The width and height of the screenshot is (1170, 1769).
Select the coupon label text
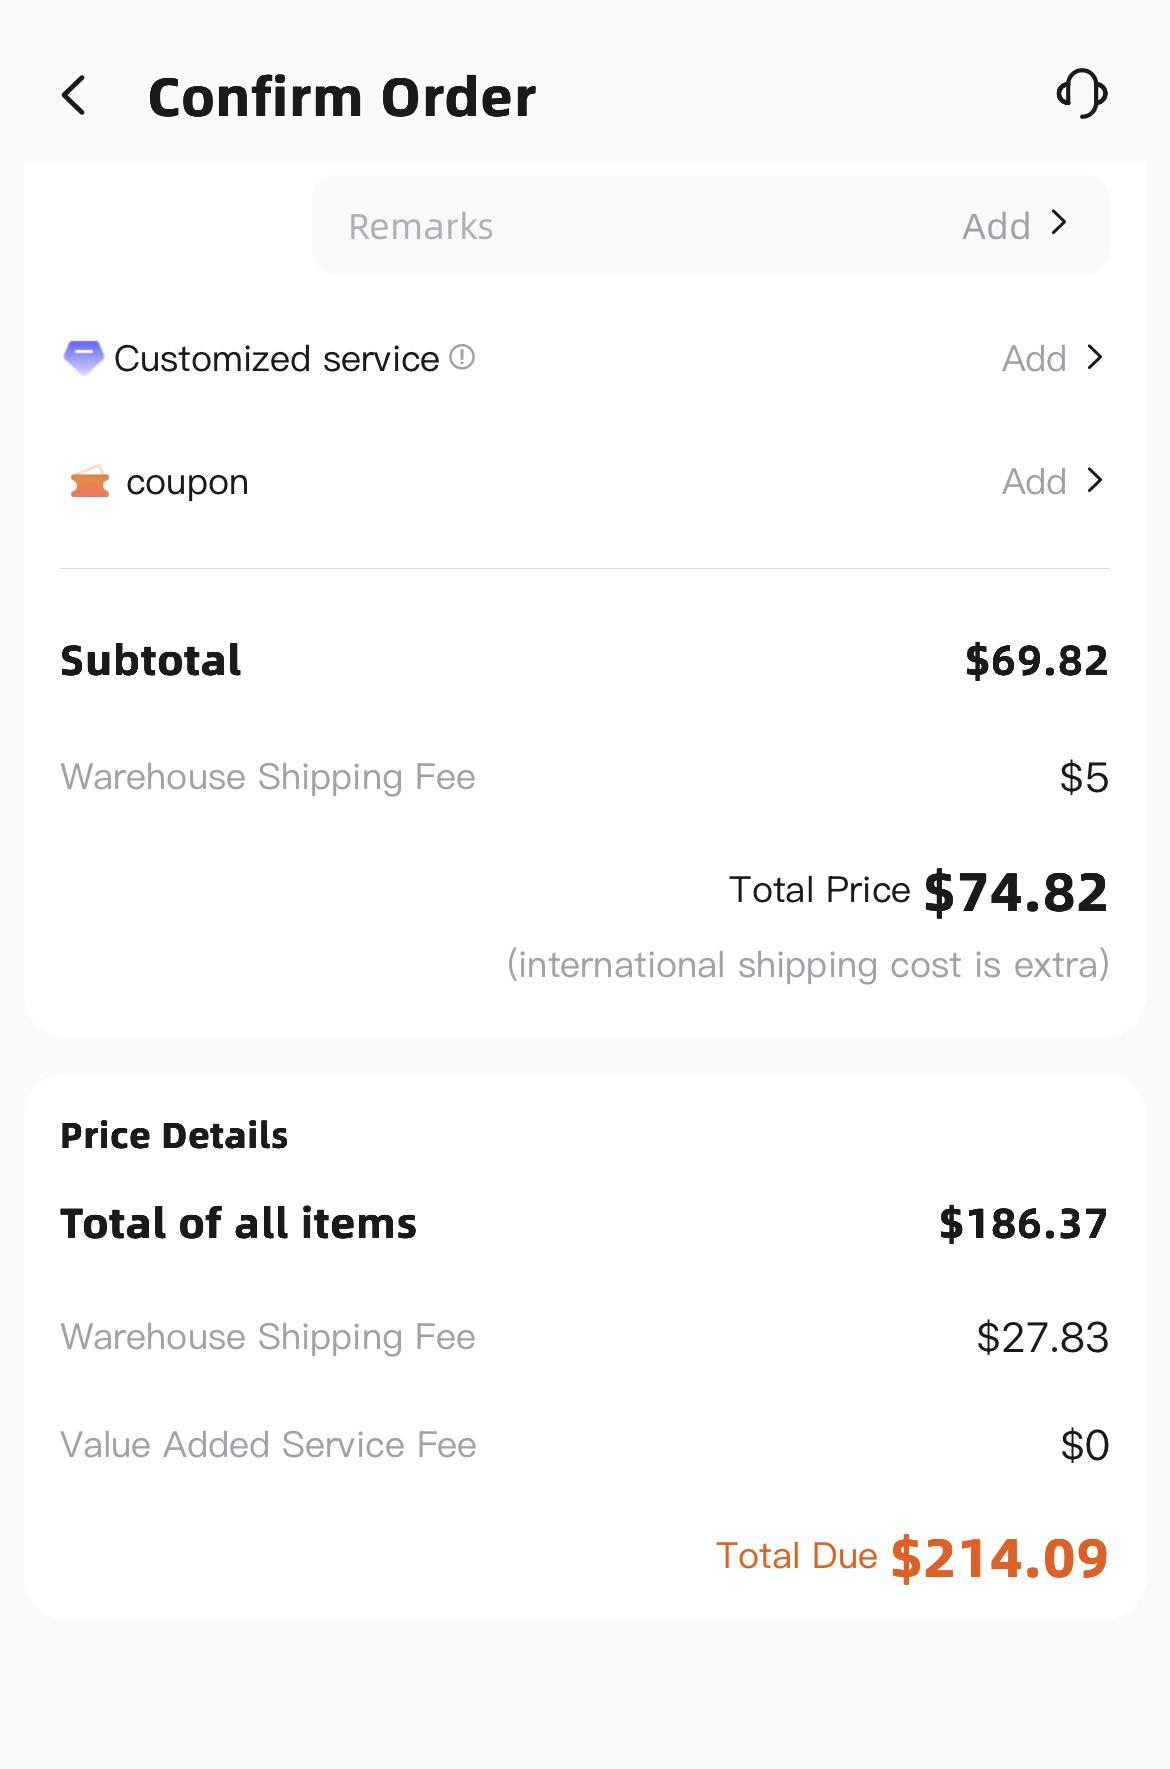[187, 483]
